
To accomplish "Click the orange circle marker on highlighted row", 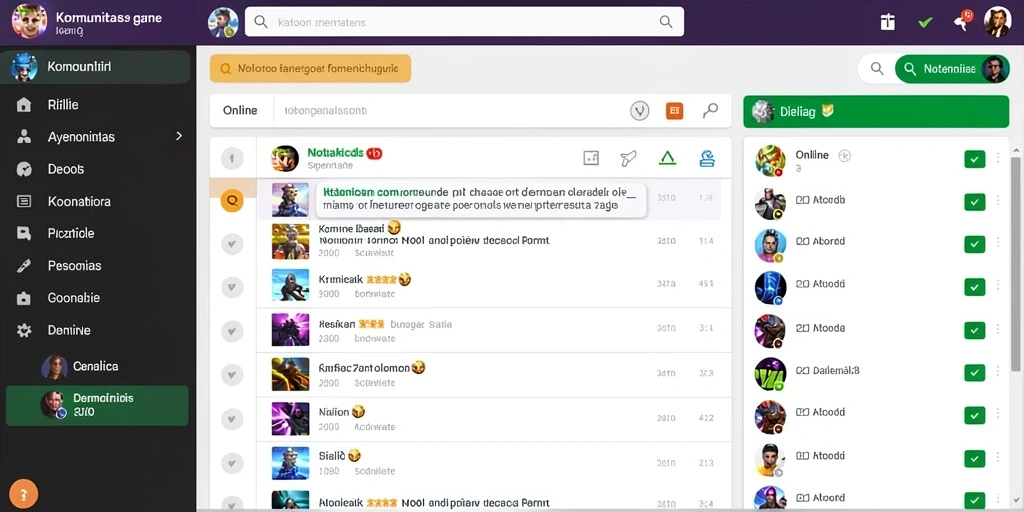I will tap(232, 200).
